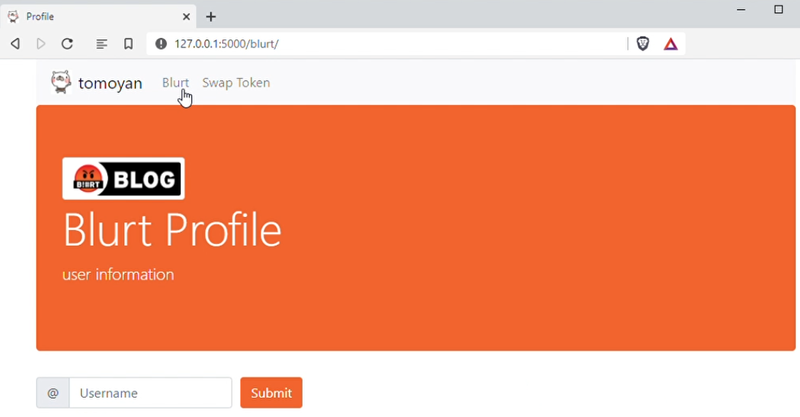The height and width of the screenshot is (417, 800).
Task: Open reader mode via lines icon
Action: click(102, 44)
